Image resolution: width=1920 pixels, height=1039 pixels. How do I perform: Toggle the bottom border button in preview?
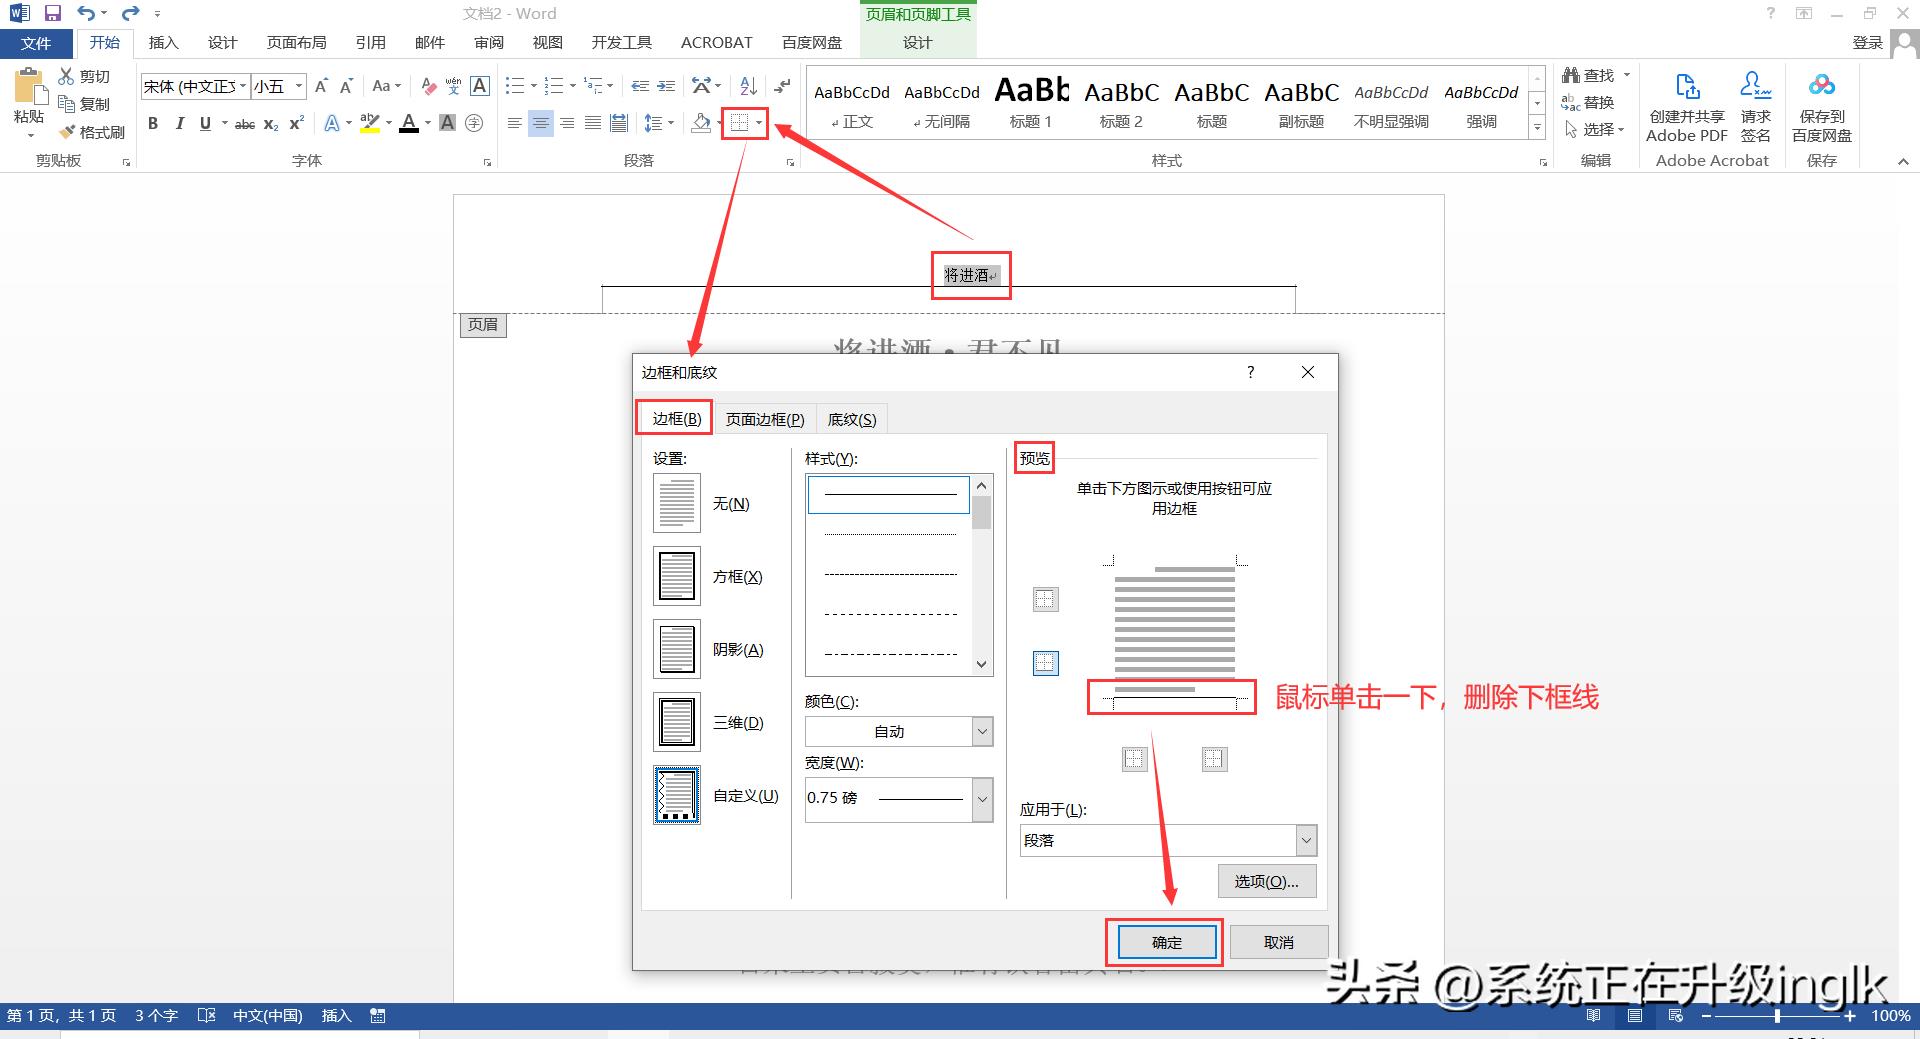point(1045,663)
